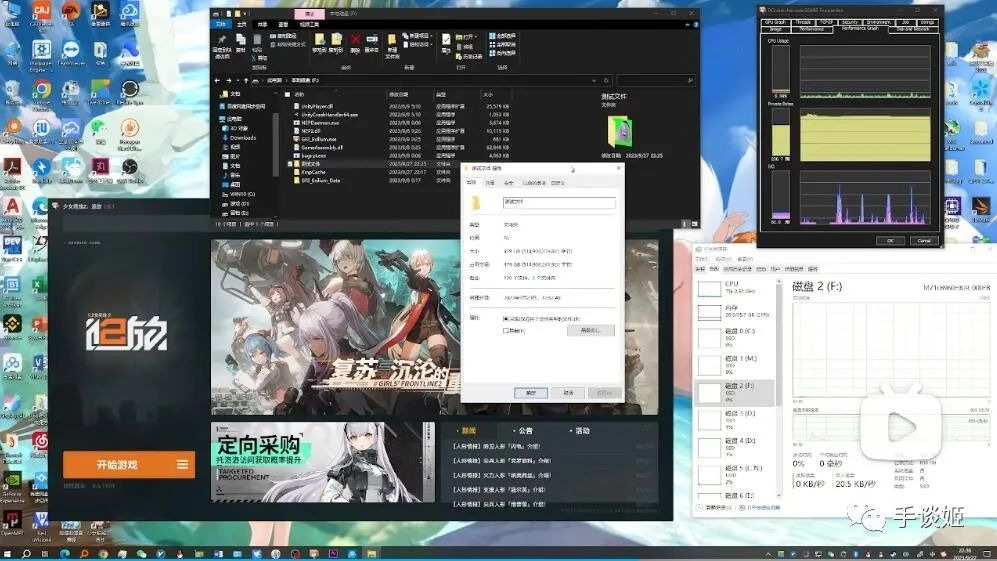The height and width of the screenshot is (561, 997).
Task: Expand the Open dropdown arrow in ribbon
Action: [x=478, y=36]
